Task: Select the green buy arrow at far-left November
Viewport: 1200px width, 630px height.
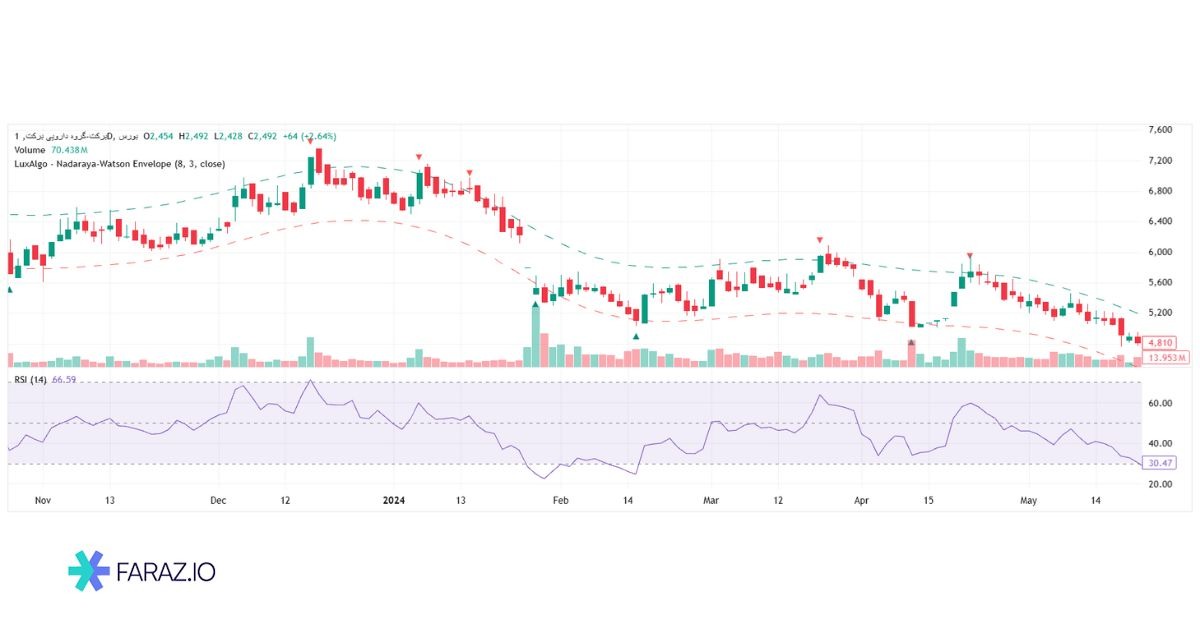Action: point(10,289)
